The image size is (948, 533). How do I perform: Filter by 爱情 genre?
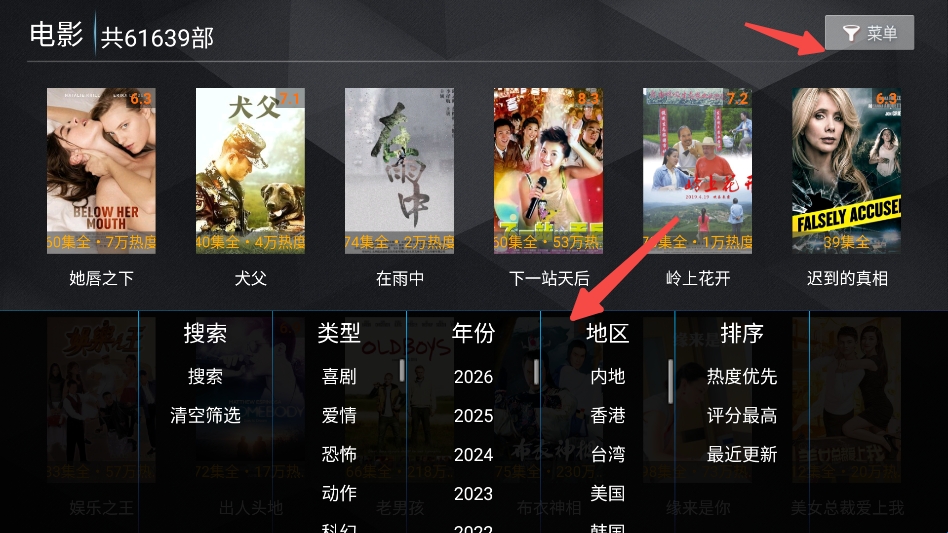point(339,415)
